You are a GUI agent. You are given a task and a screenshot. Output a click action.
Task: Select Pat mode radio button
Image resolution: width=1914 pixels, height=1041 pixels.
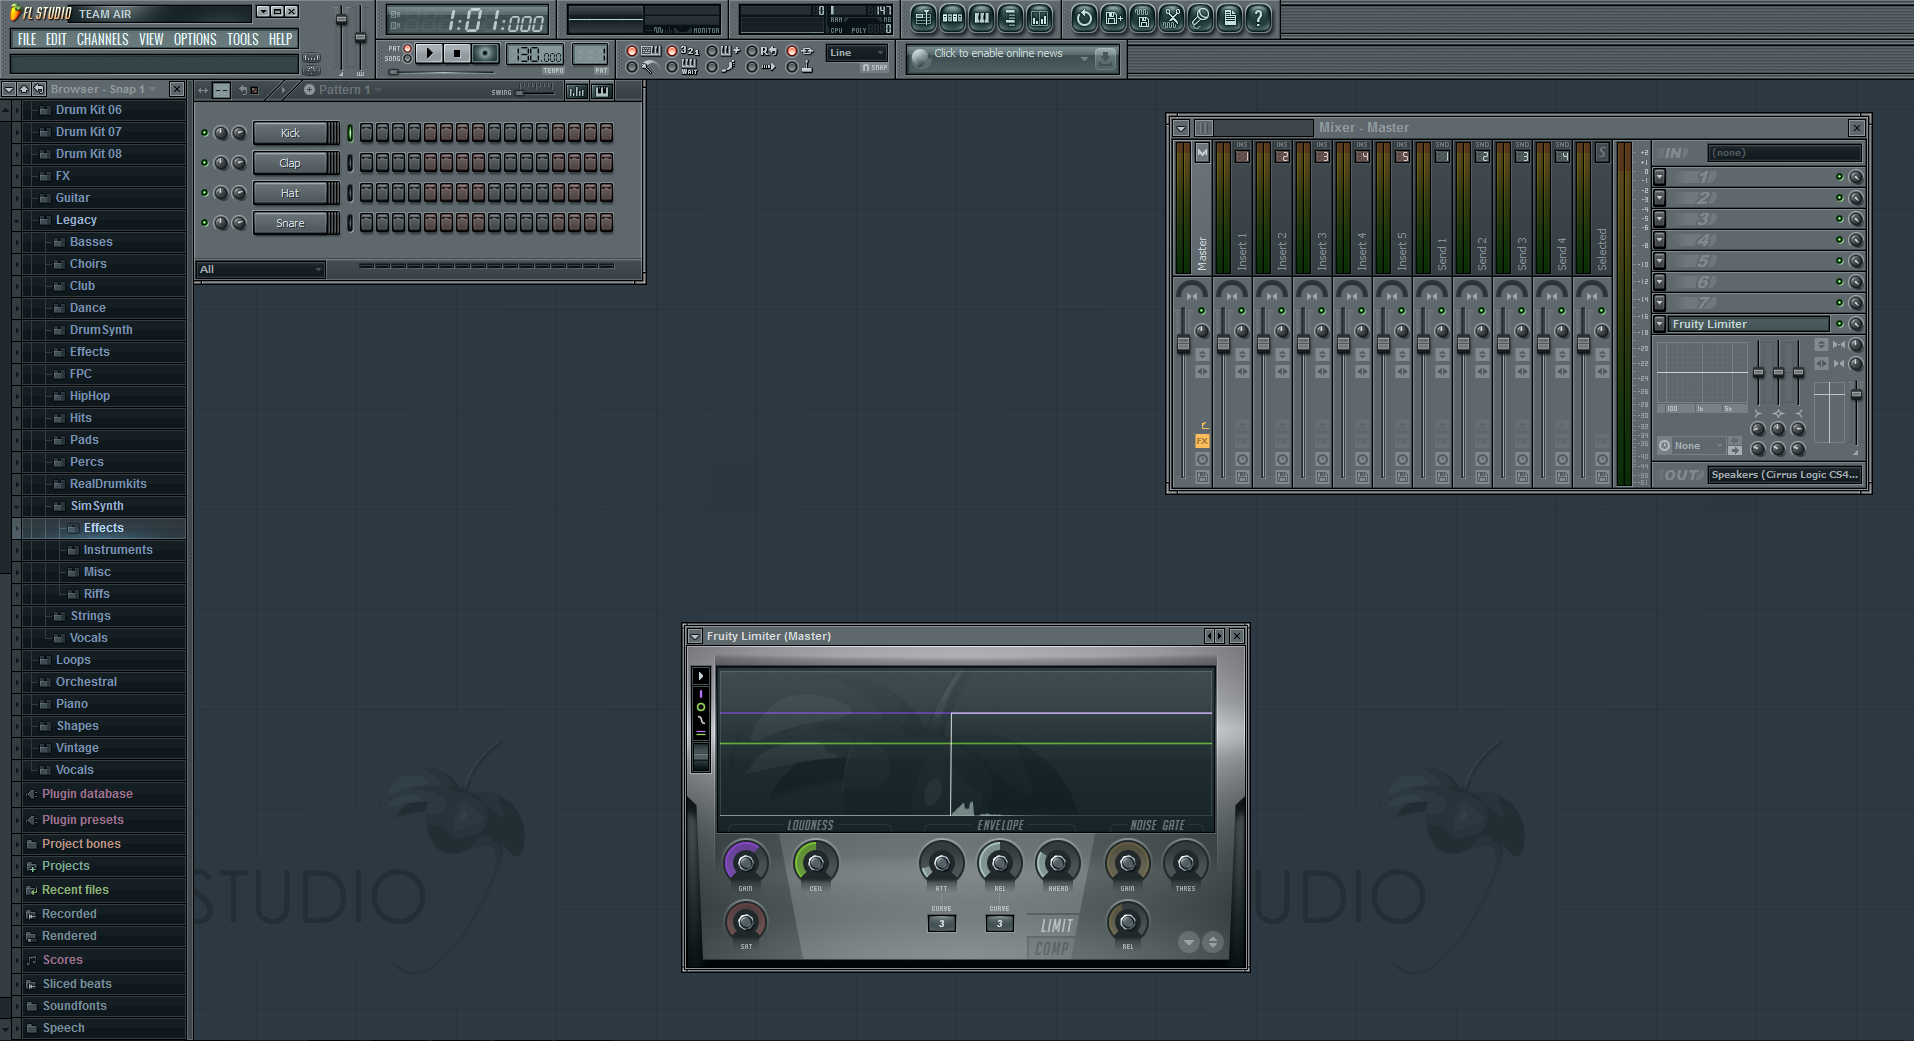coord(407,48)
